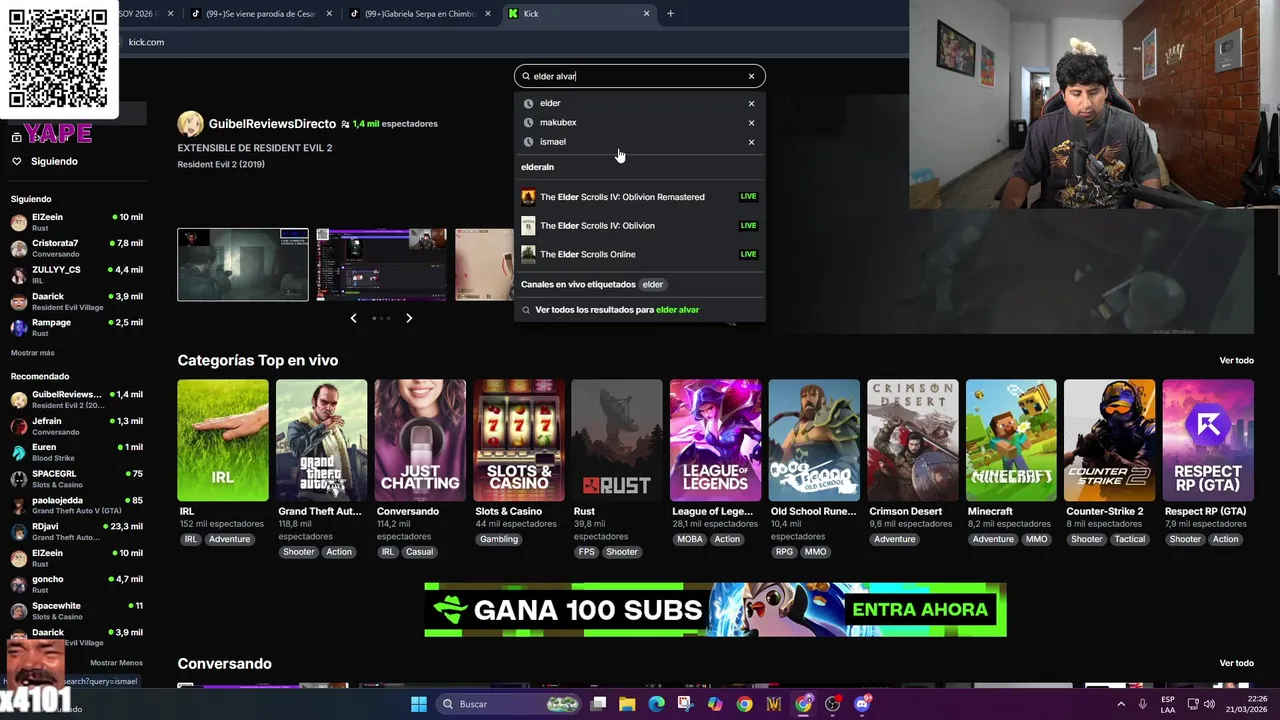The height and width of the screenshot is (720, 1280).
Task: Go to next featured stream arrow
Action: pyautogui.click(x=409, y=318)
